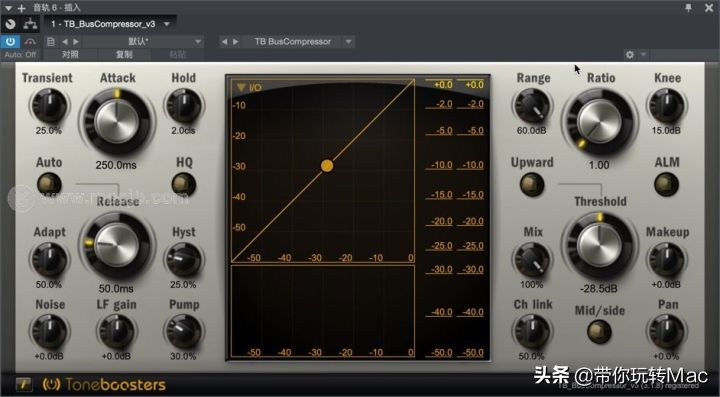Click the Transient value 25.0%
The image size is (720, 397).
(49, 131)
